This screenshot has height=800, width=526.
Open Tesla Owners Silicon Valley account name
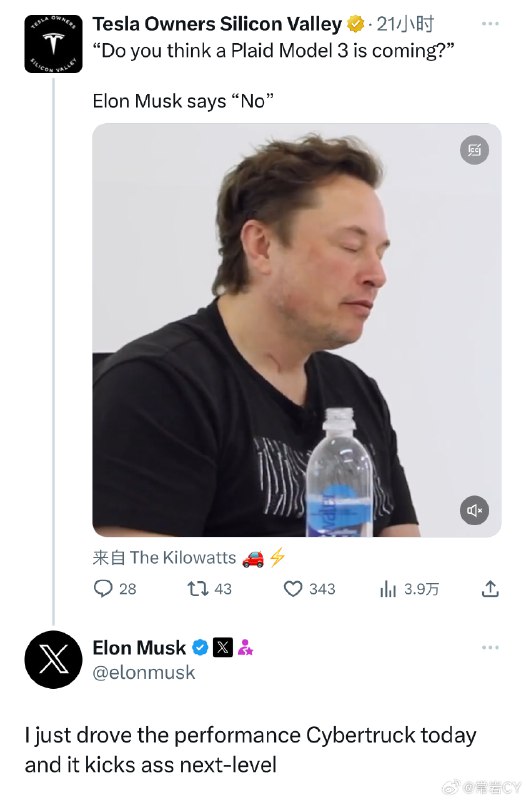pyautogui.click(x=217, y=24)
